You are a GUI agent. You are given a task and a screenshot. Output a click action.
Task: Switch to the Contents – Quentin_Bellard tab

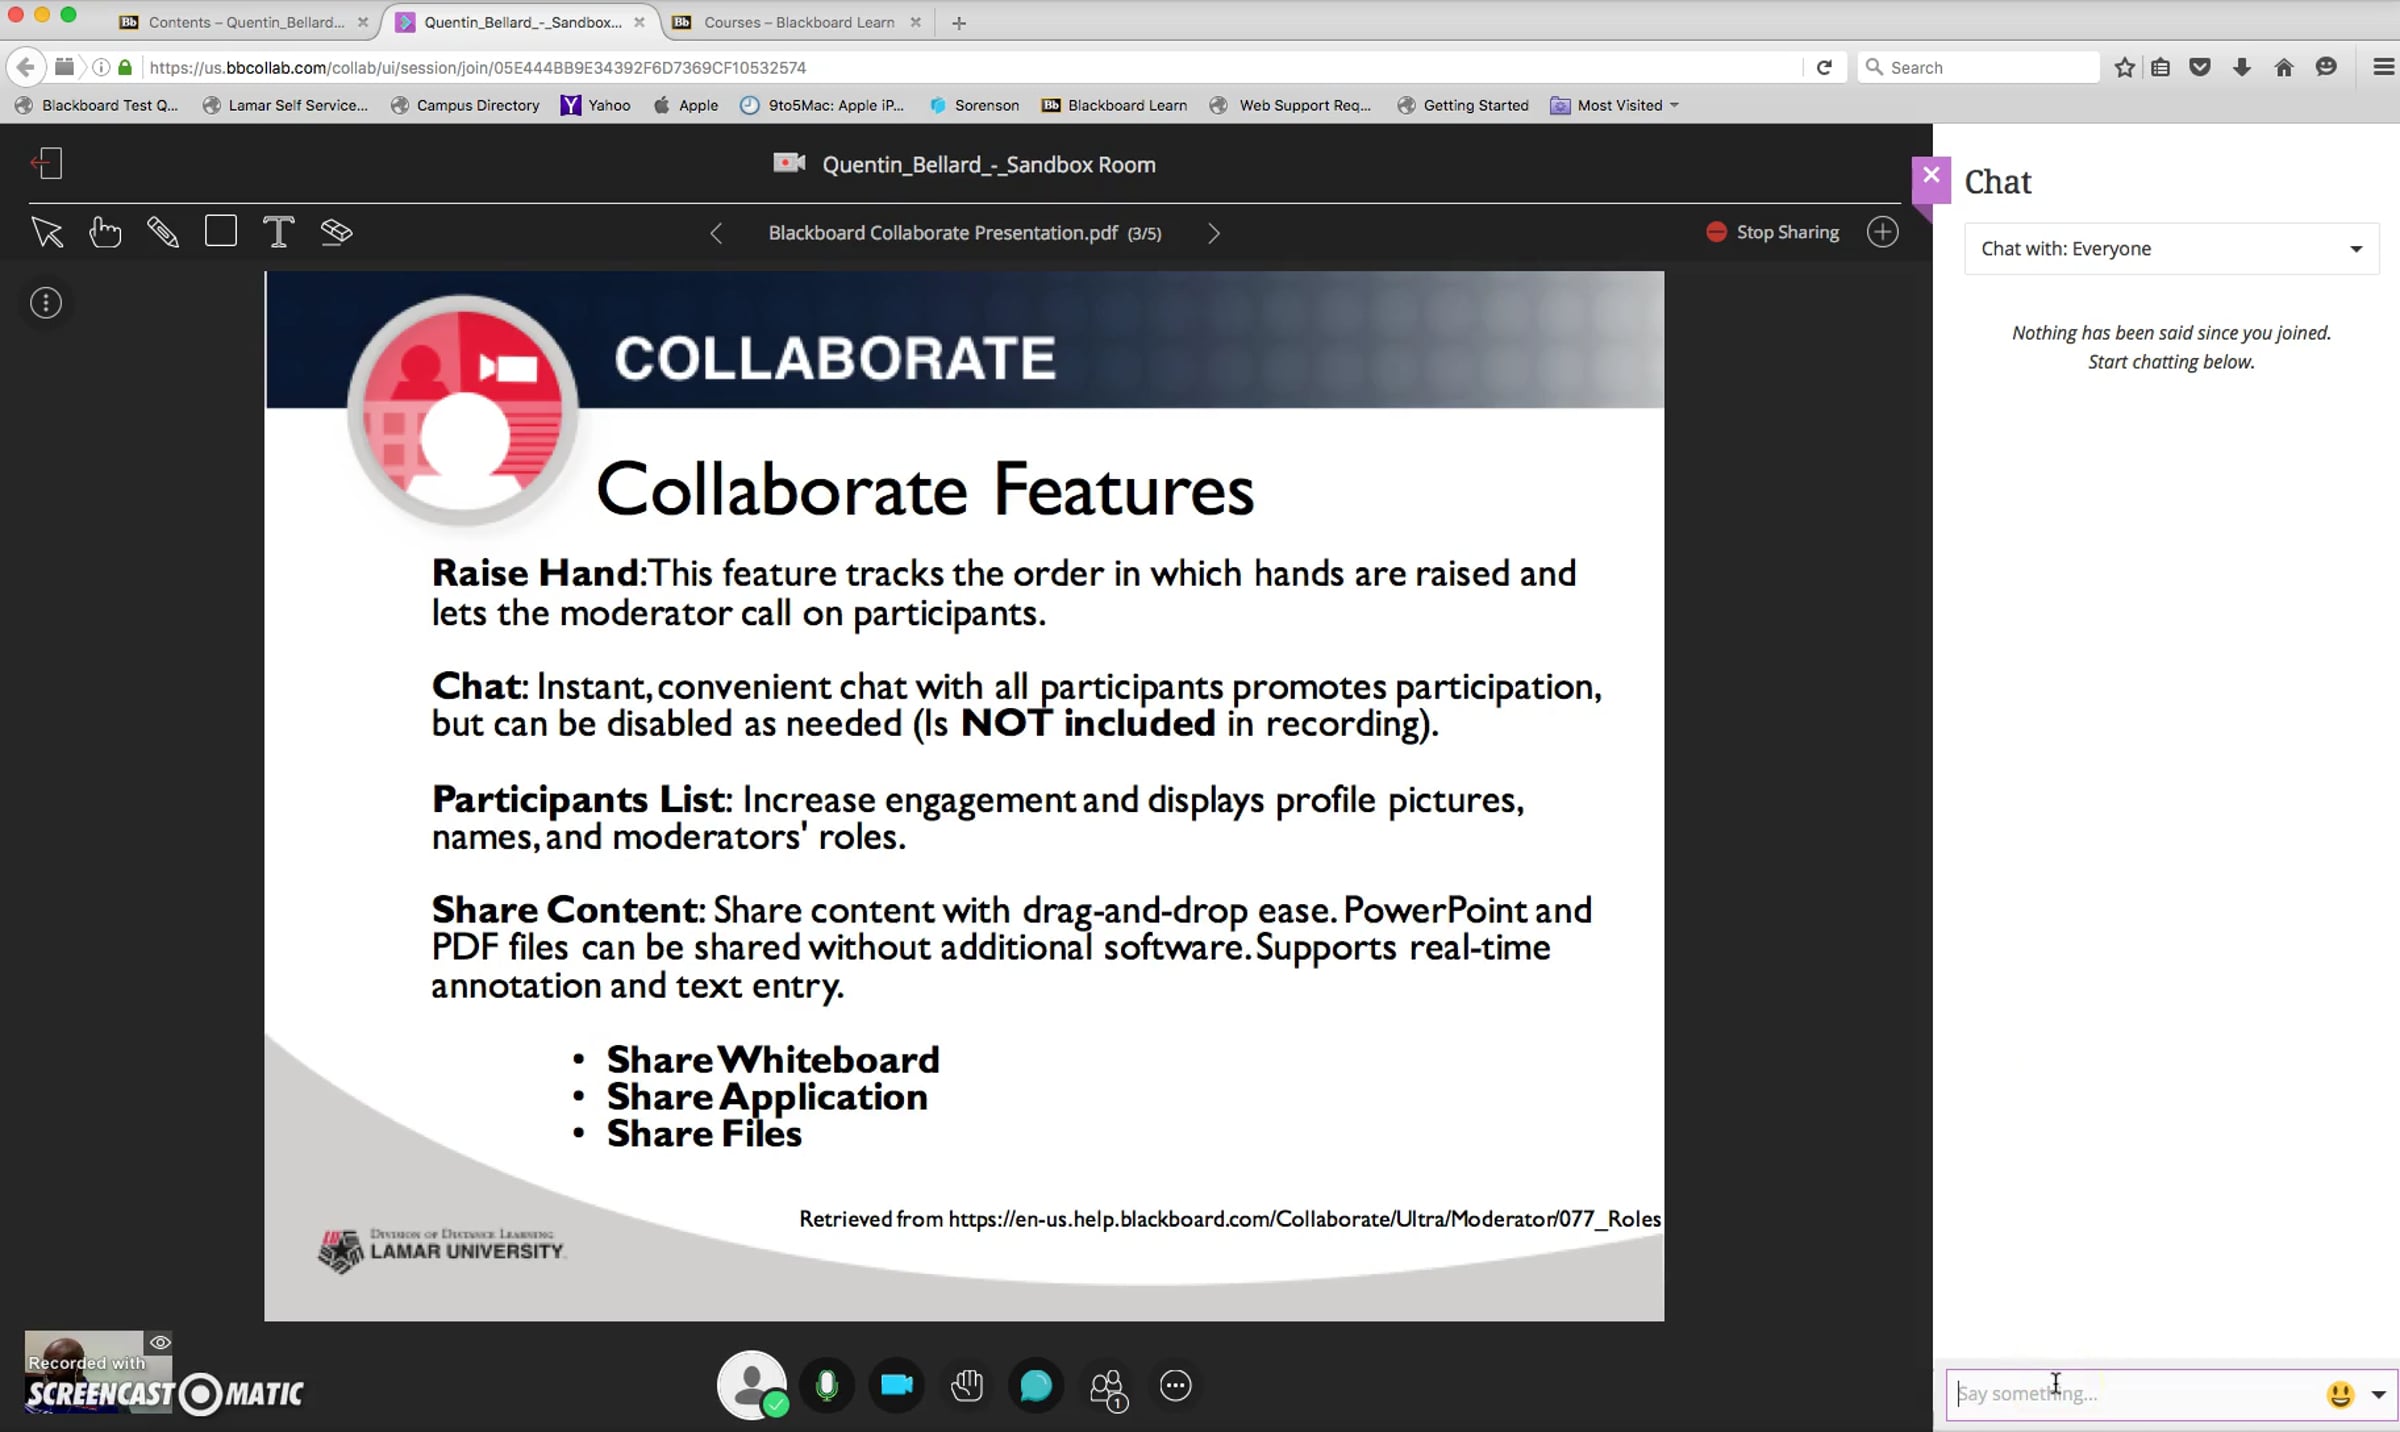(x=244, y=22)
